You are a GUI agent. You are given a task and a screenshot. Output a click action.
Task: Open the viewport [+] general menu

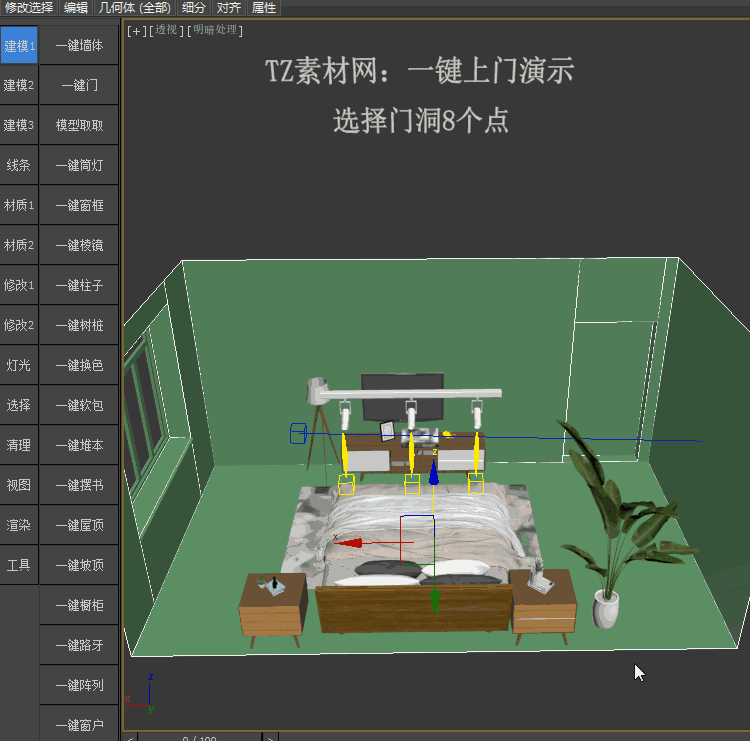(136, 31)
